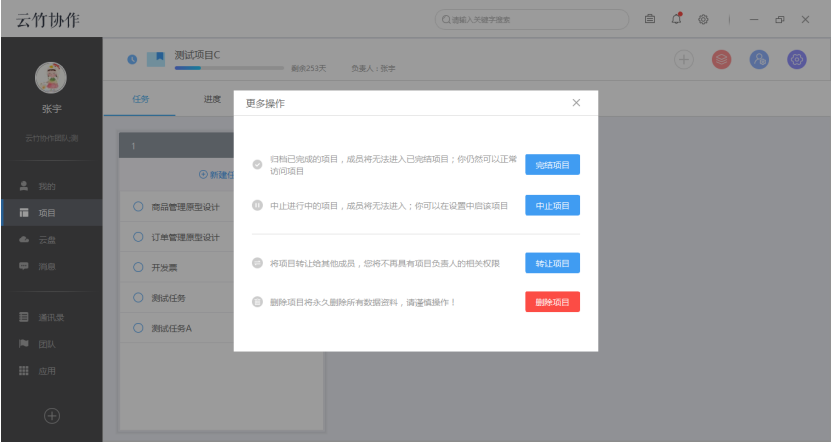Image resolution: width=832 pixels, height=442 pixels.
Task: Toggle the circle for 测试任务A
Action: [139, 328]
